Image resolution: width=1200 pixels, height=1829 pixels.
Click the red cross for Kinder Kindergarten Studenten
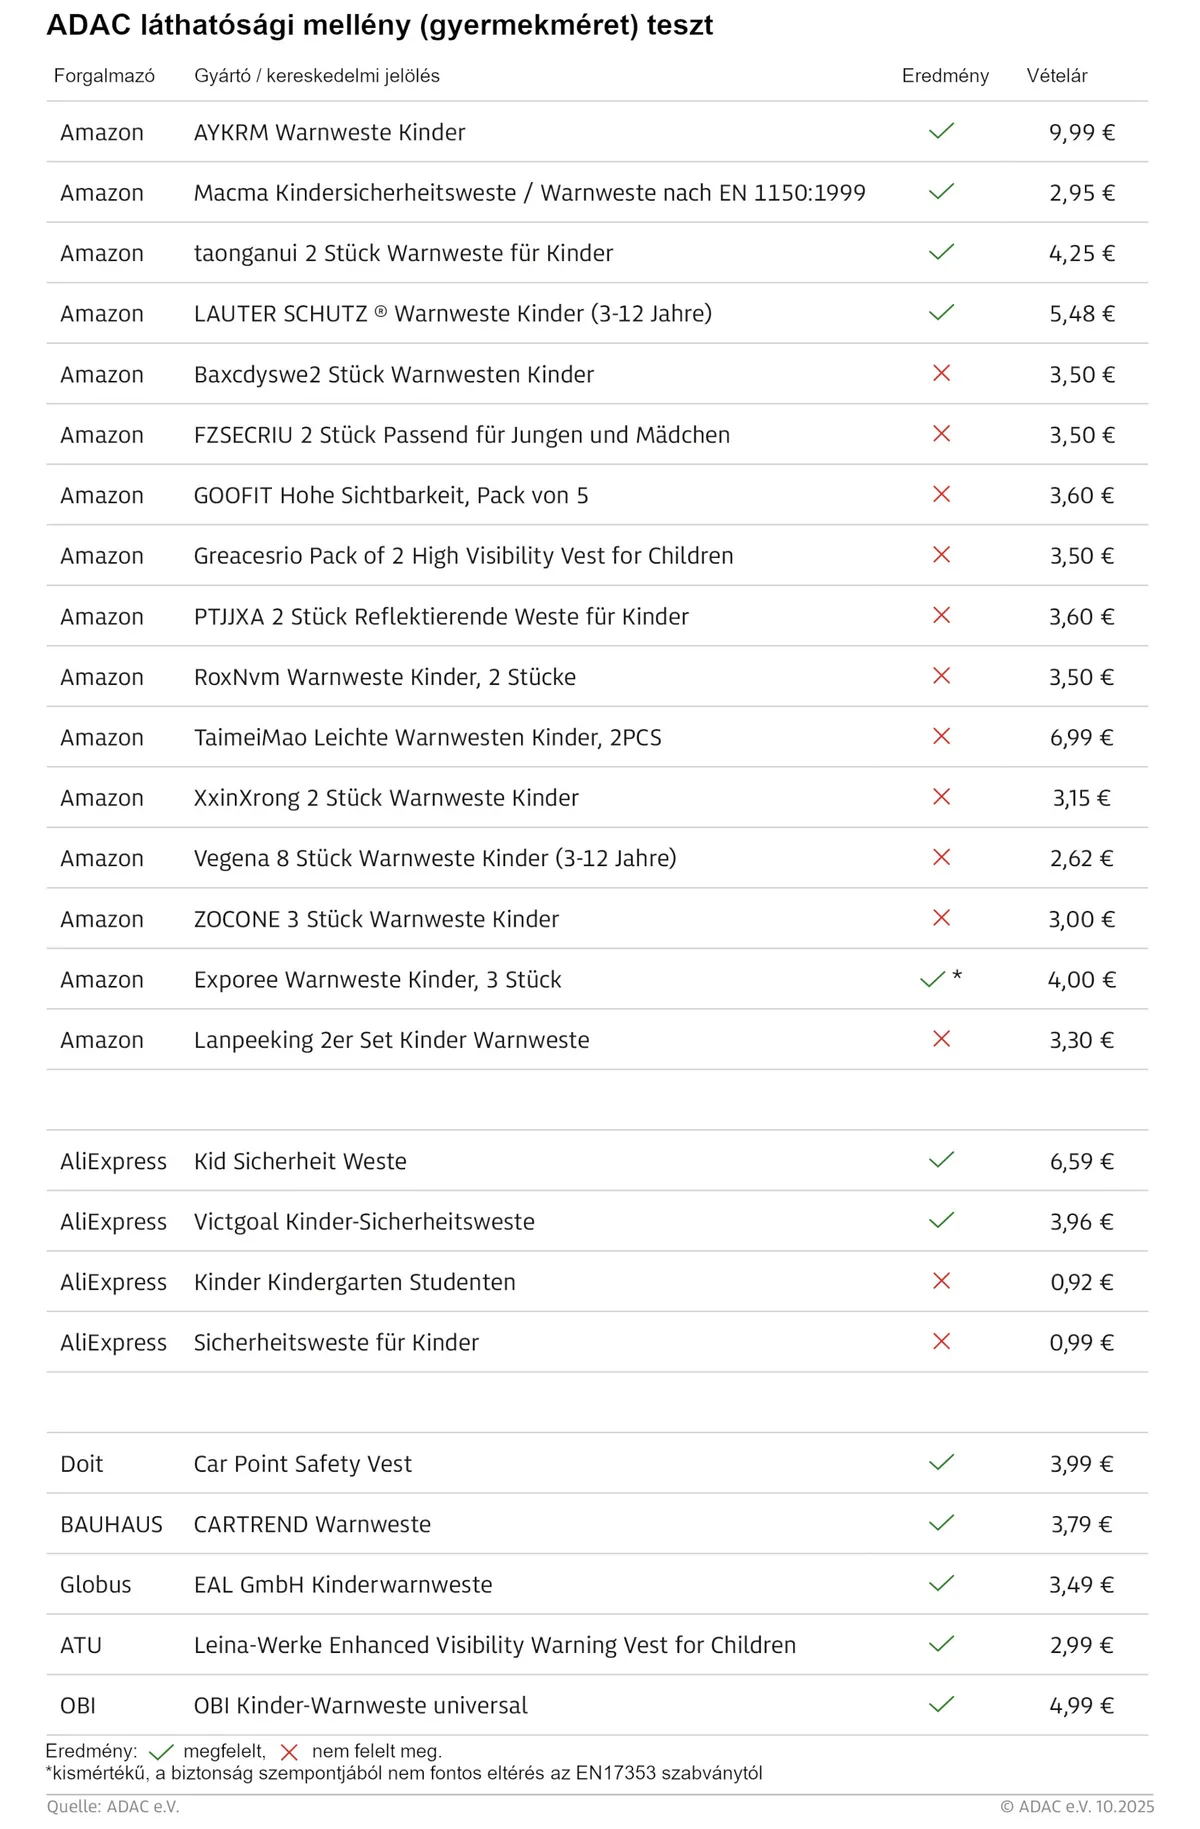[941, 1281]
